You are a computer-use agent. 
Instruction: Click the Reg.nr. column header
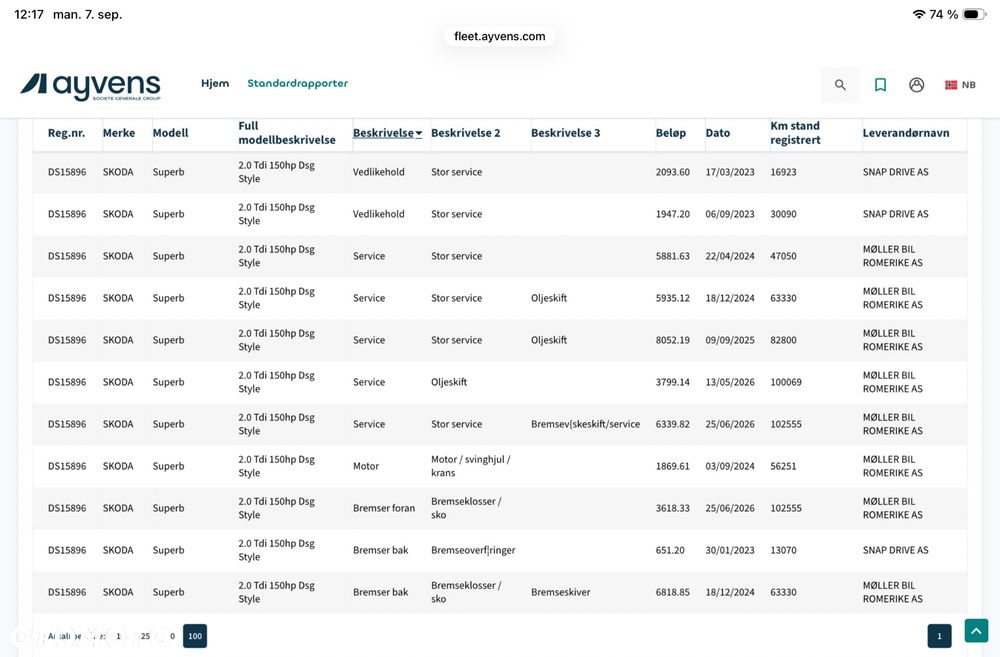click(66, 133)
